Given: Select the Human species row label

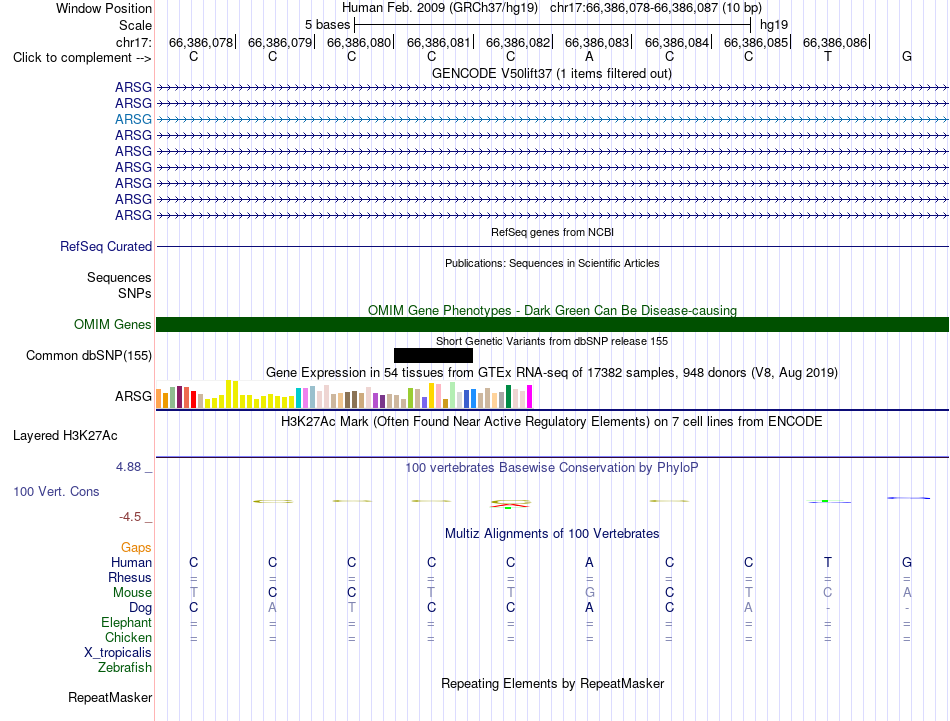Looking at the screenshot, I should click(131, 563).
